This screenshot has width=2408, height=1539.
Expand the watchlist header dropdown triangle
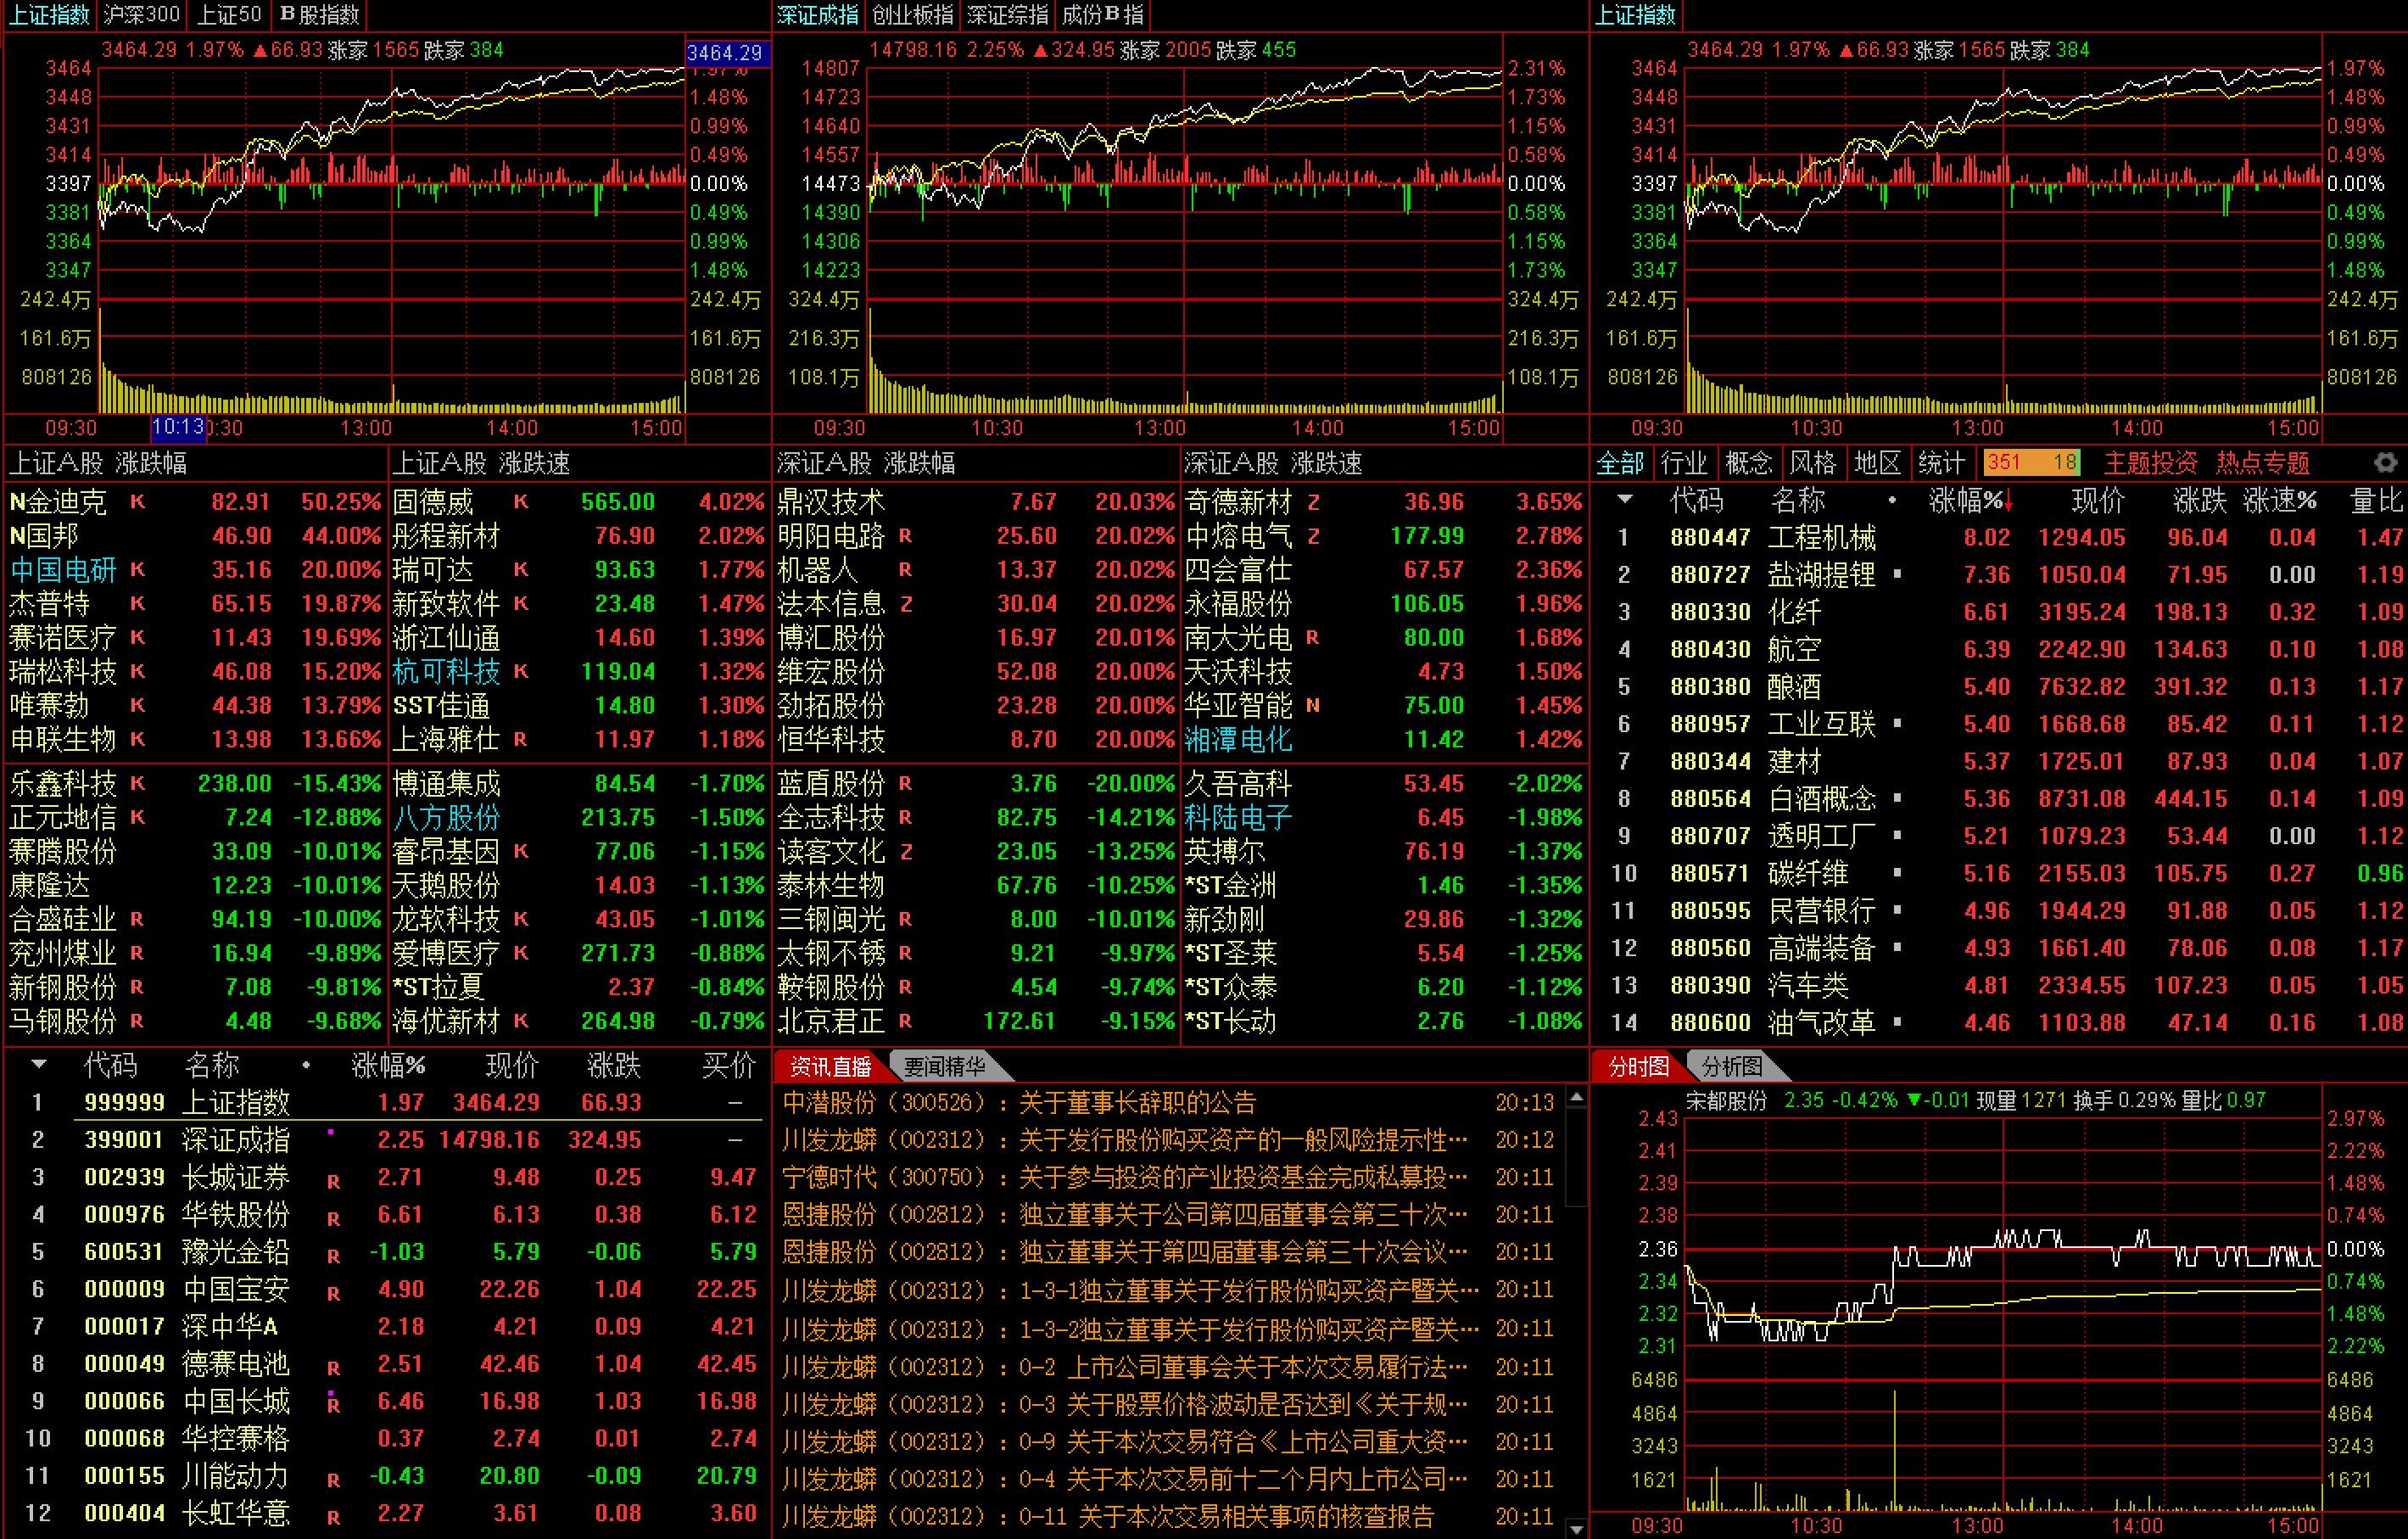[39, 1064]
